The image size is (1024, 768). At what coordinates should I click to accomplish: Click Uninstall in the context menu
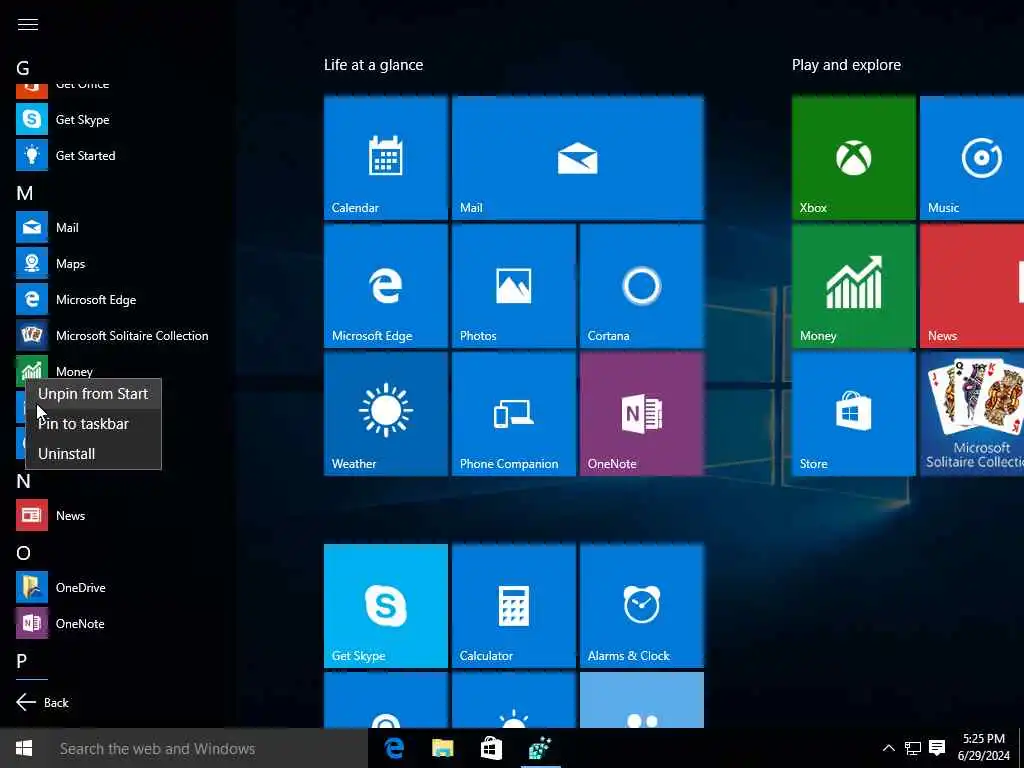pyautogui.click(x=93, y=454)
